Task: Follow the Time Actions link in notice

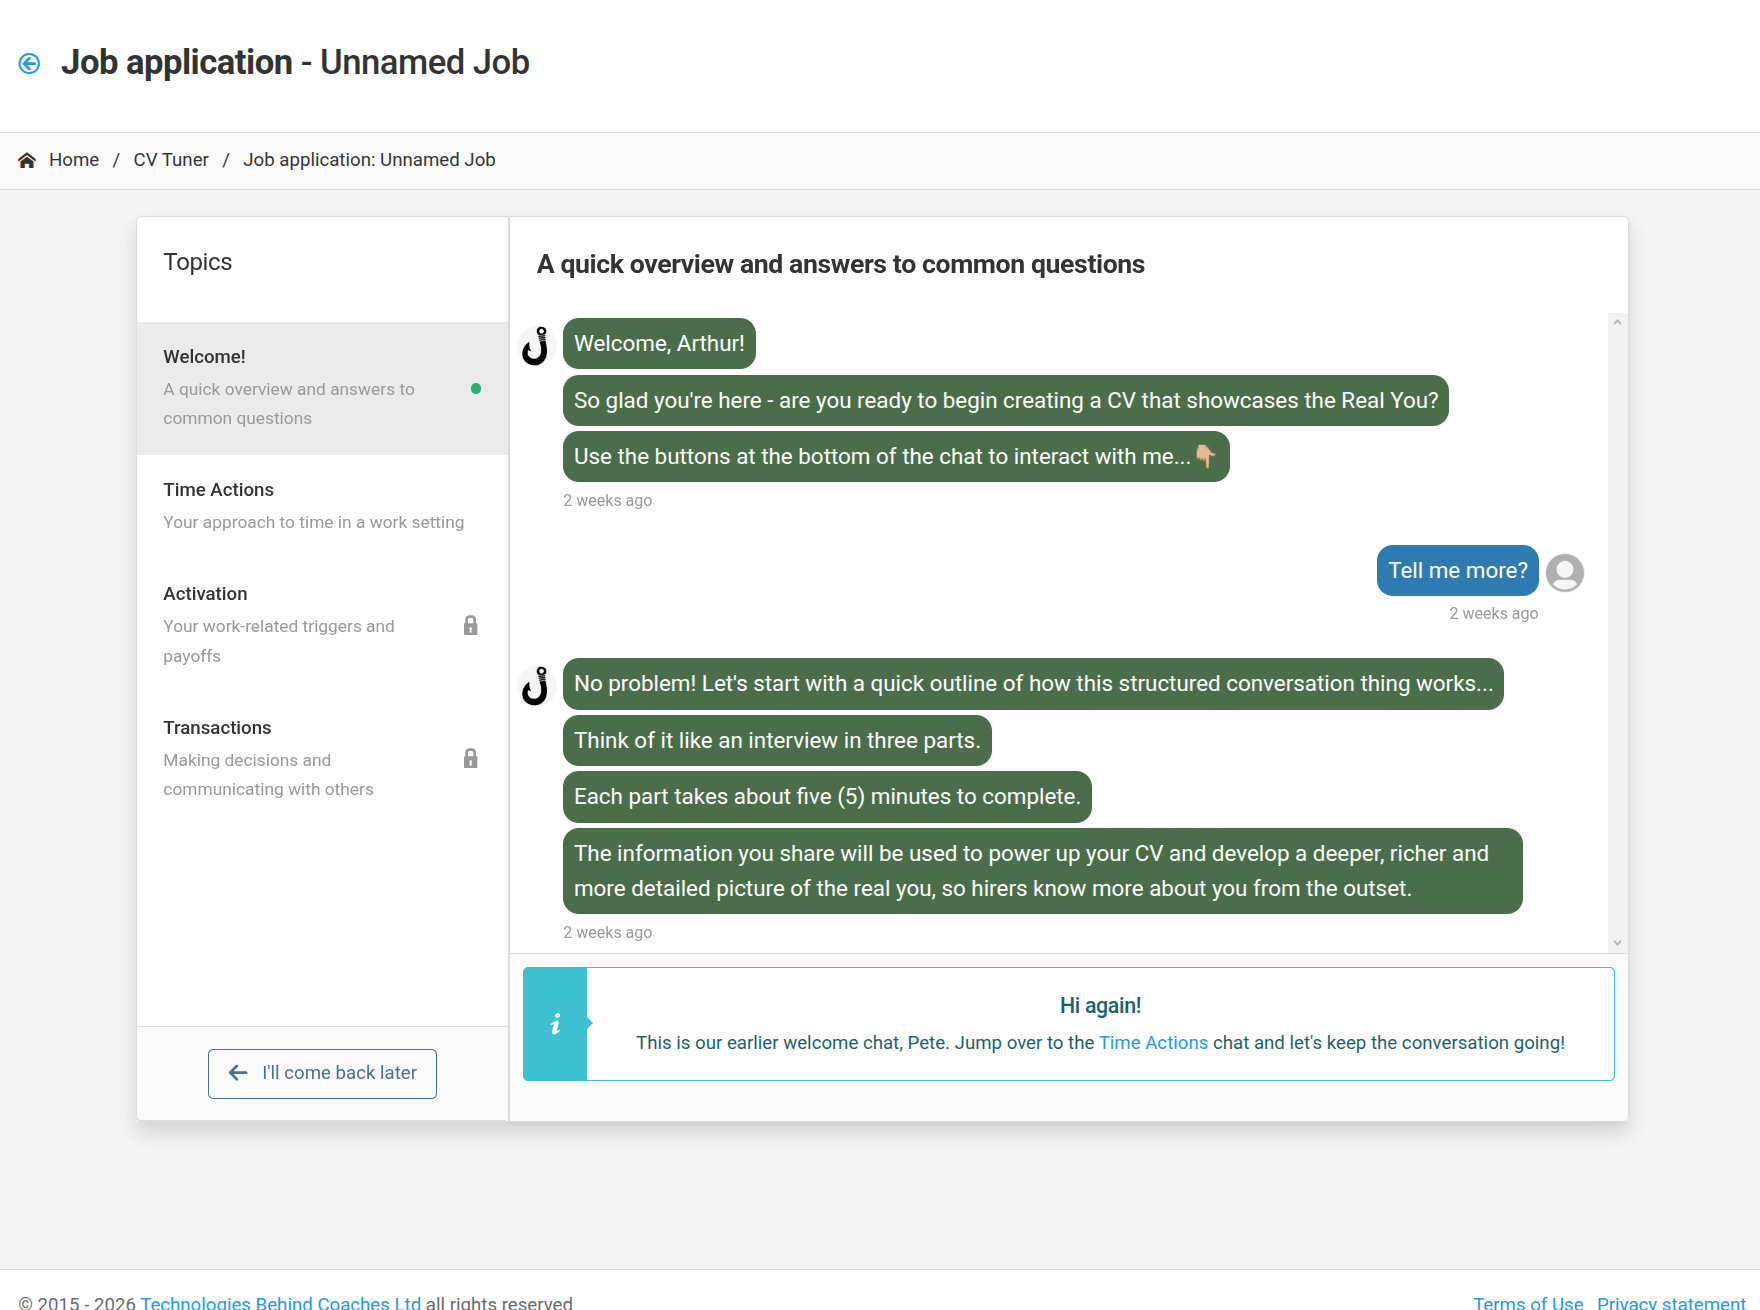Action: tap(1153, 1043)
